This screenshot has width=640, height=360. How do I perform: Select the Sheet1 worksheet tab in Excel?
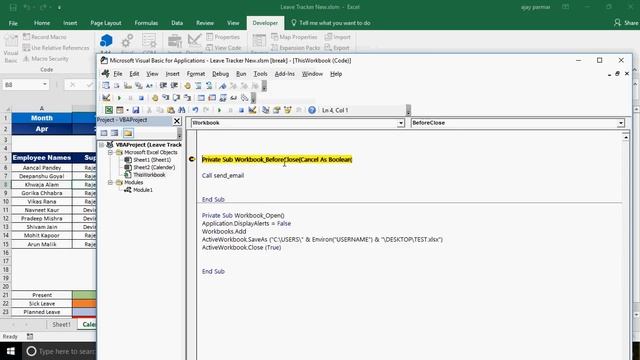pos(61,324)
